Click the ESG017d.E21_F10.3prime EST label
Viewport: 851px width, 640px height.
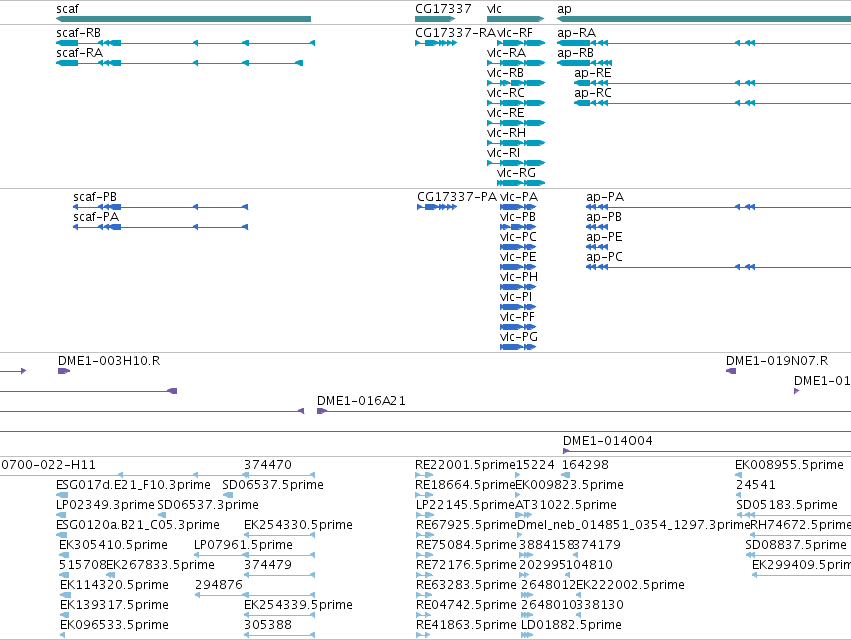[134, 485]
